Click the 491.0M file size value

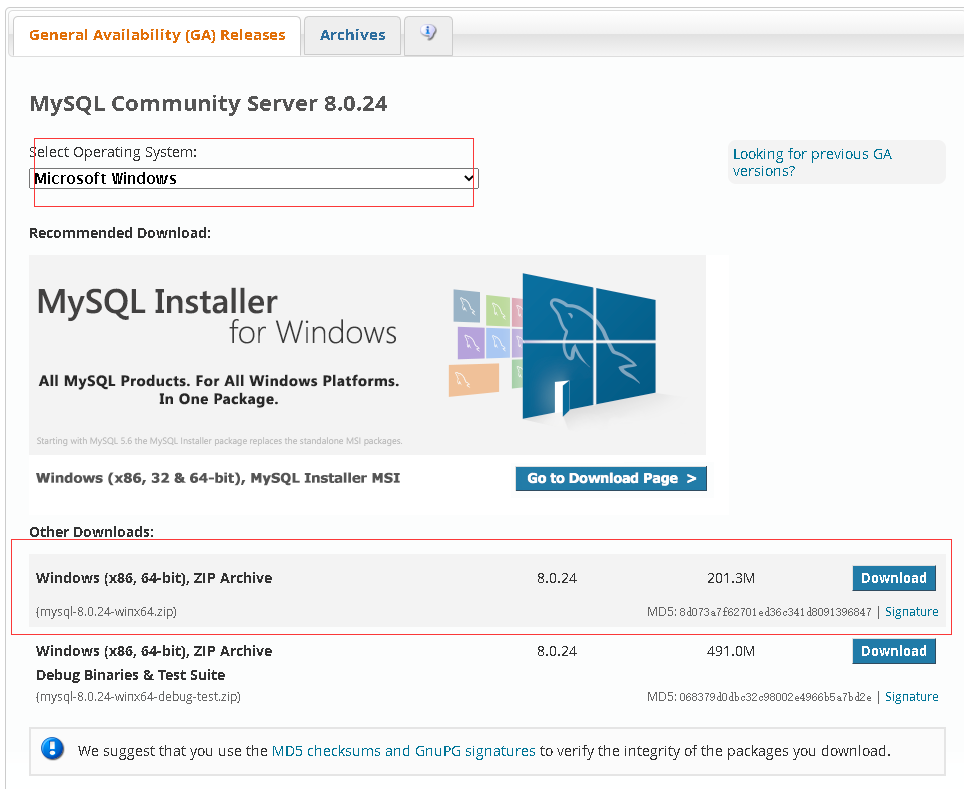731,651
